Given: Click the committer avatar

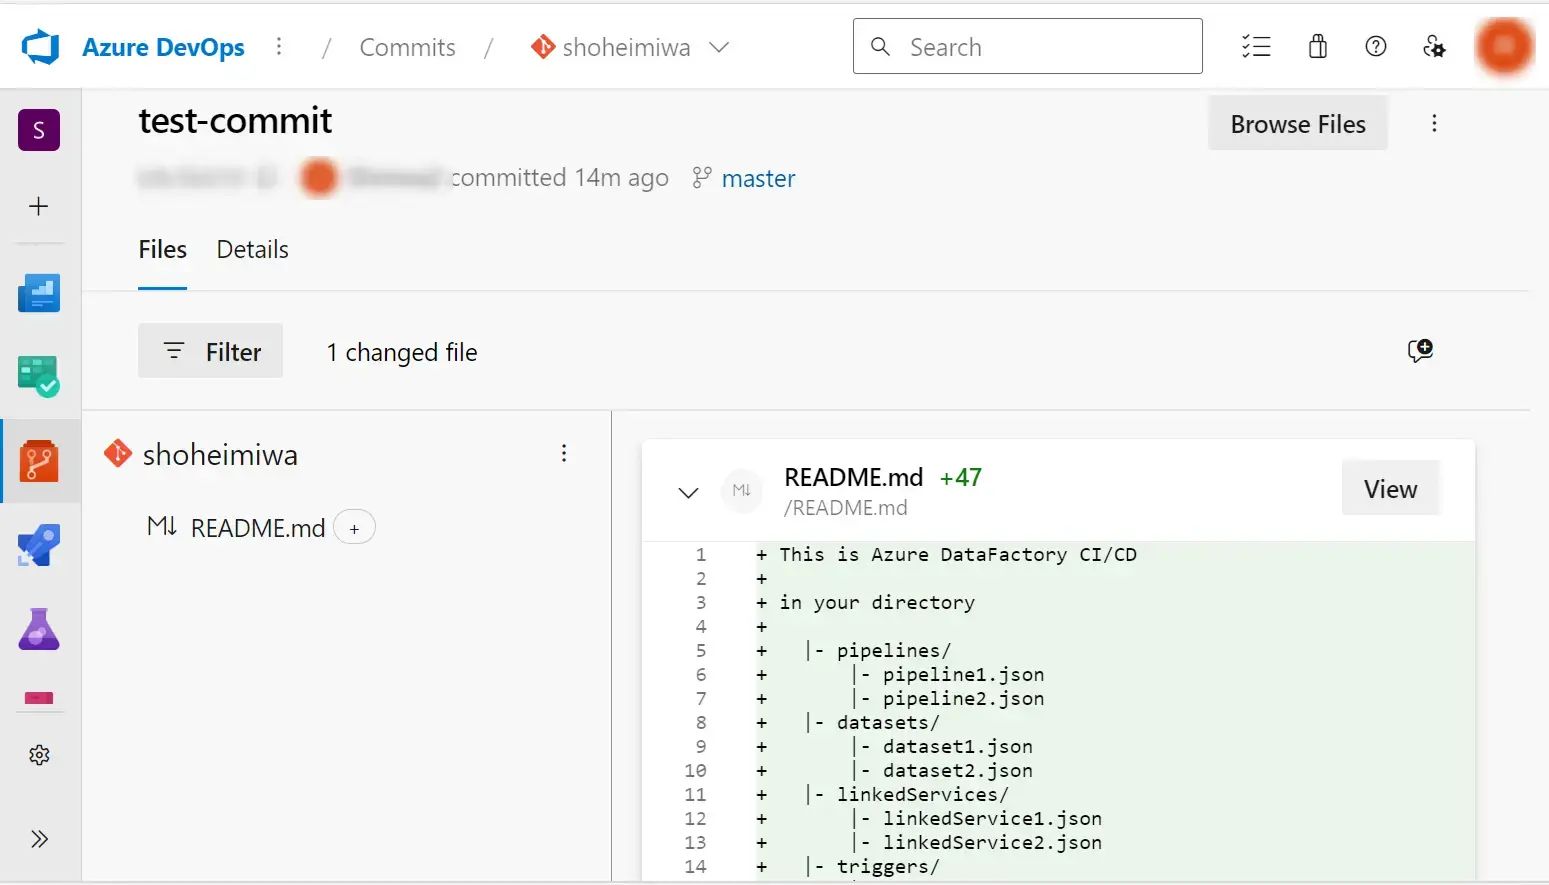Looking at the screenshot, I should (x=319, y=178).
